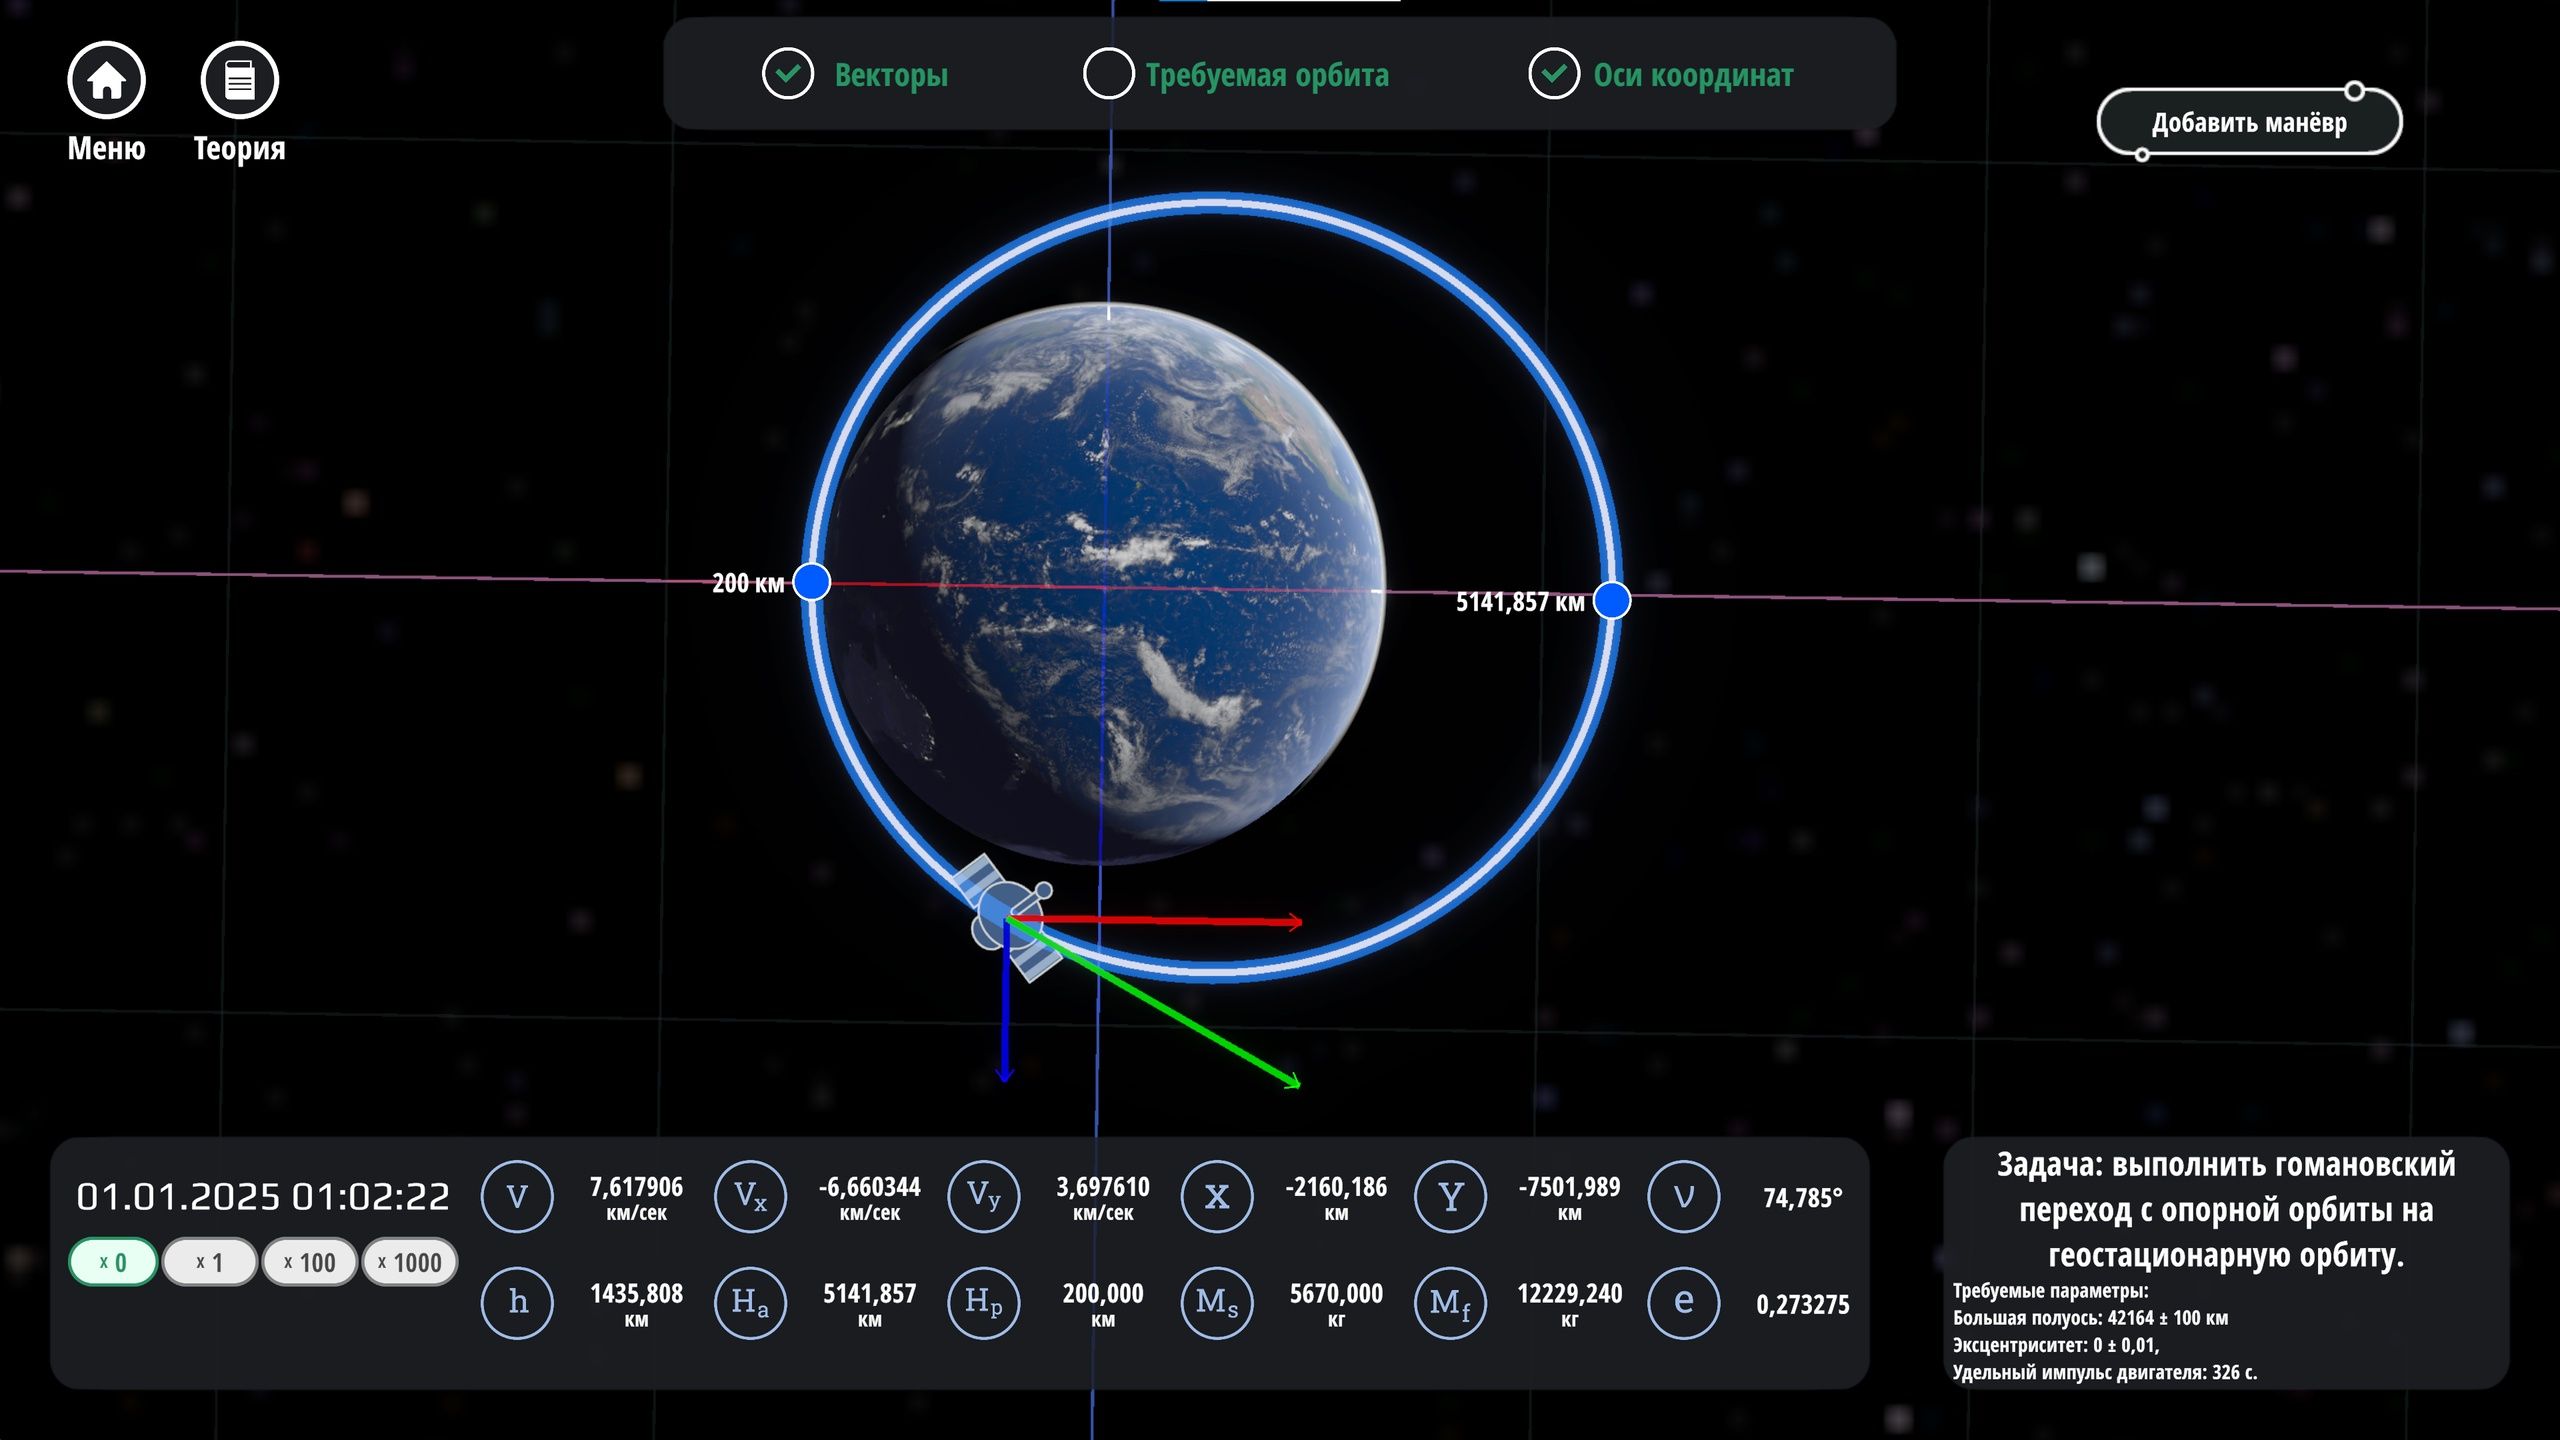Viewport: 2560px width, 1440px height.
Task: Open the home Menu icon
Action: 106,80
